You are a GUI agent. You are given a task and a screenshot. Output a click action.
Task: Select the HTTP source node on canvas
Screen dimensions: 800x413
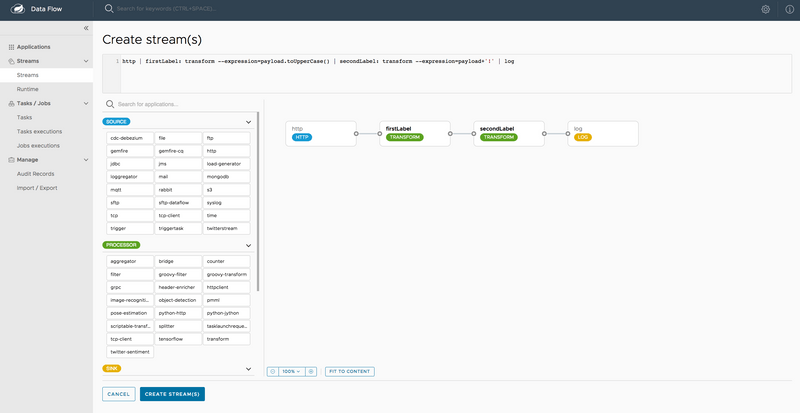pyautogui.click(x=320, y=134)
